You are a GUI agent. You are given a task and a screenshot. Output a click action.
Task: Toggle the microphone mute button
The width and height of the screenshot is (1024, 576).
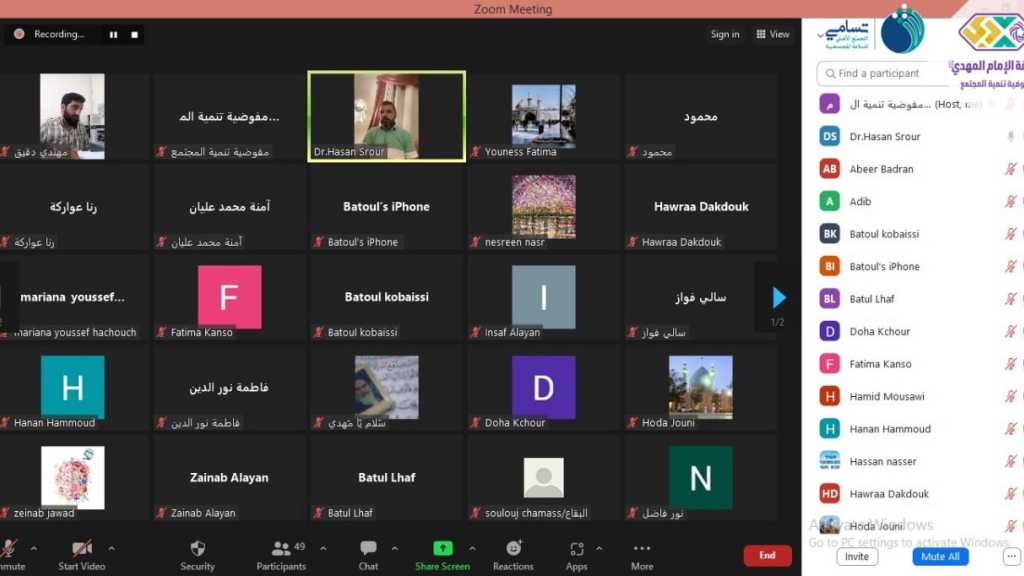tap(10, 549)
